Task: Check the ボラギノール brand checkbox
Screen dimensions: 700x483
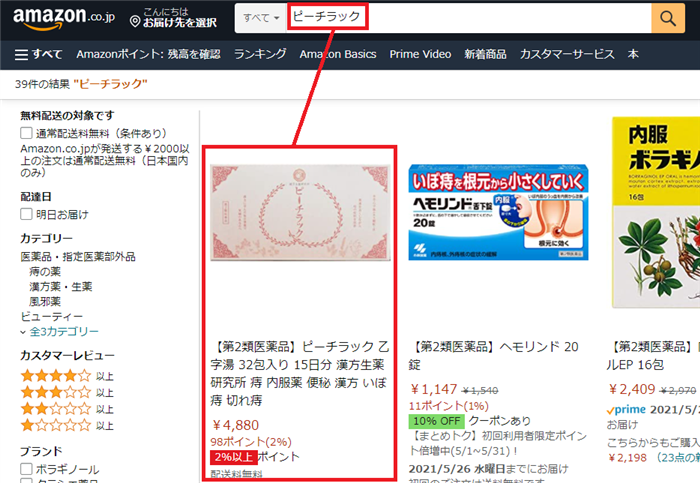Action: [x=26, y=469]
